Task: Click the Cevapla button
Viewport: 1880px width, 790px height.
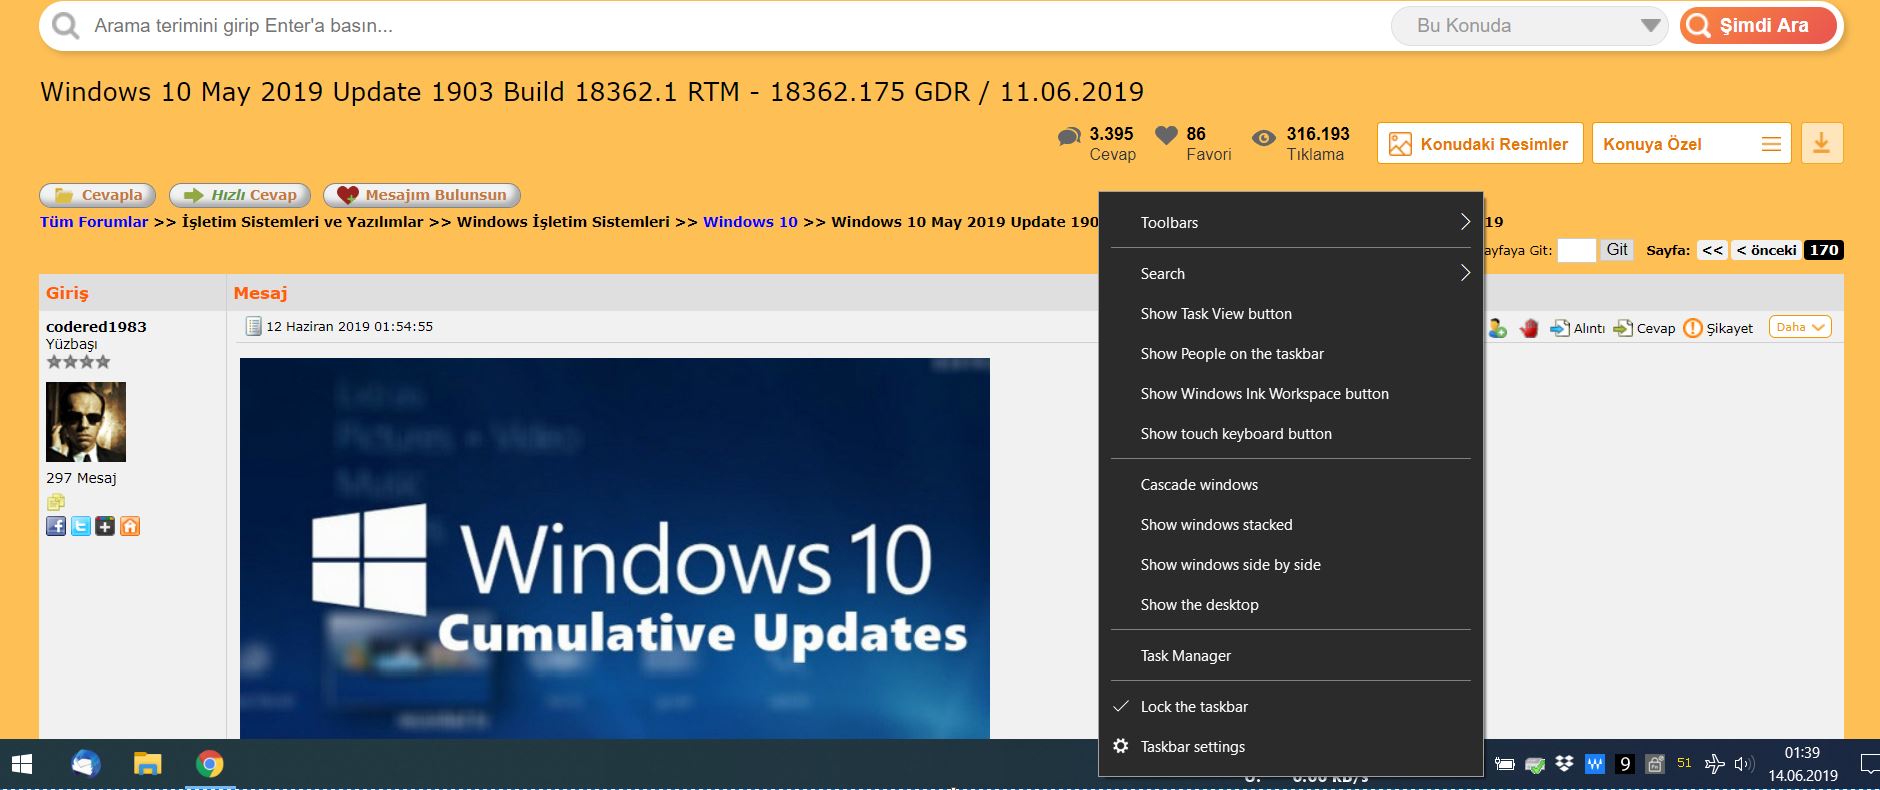Action: [x=98, y=195]
